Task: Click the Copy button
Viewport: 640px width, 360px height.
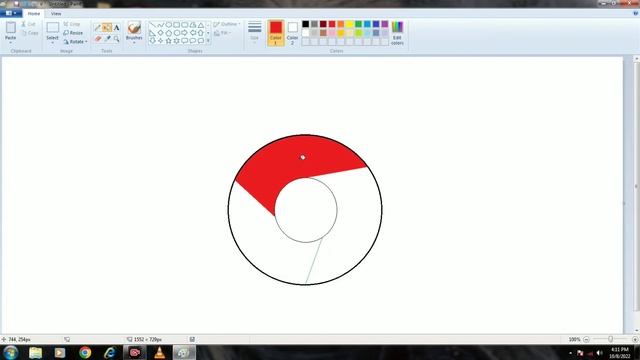Action: point(30,33)
